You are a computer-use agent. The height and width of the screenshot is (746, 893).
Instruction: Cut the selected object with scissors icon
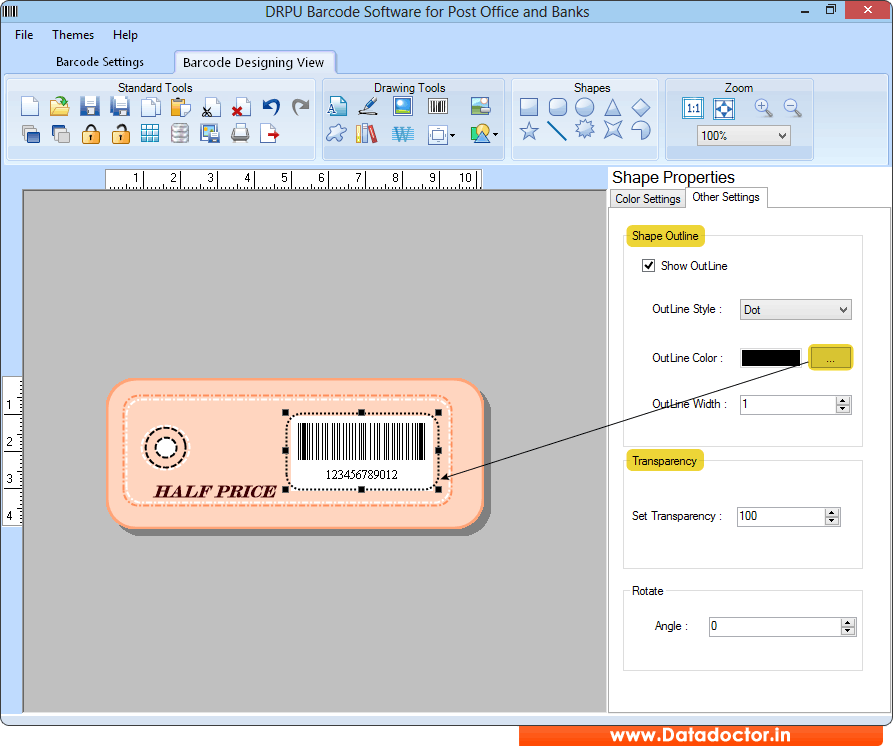[x=211, y=106]
